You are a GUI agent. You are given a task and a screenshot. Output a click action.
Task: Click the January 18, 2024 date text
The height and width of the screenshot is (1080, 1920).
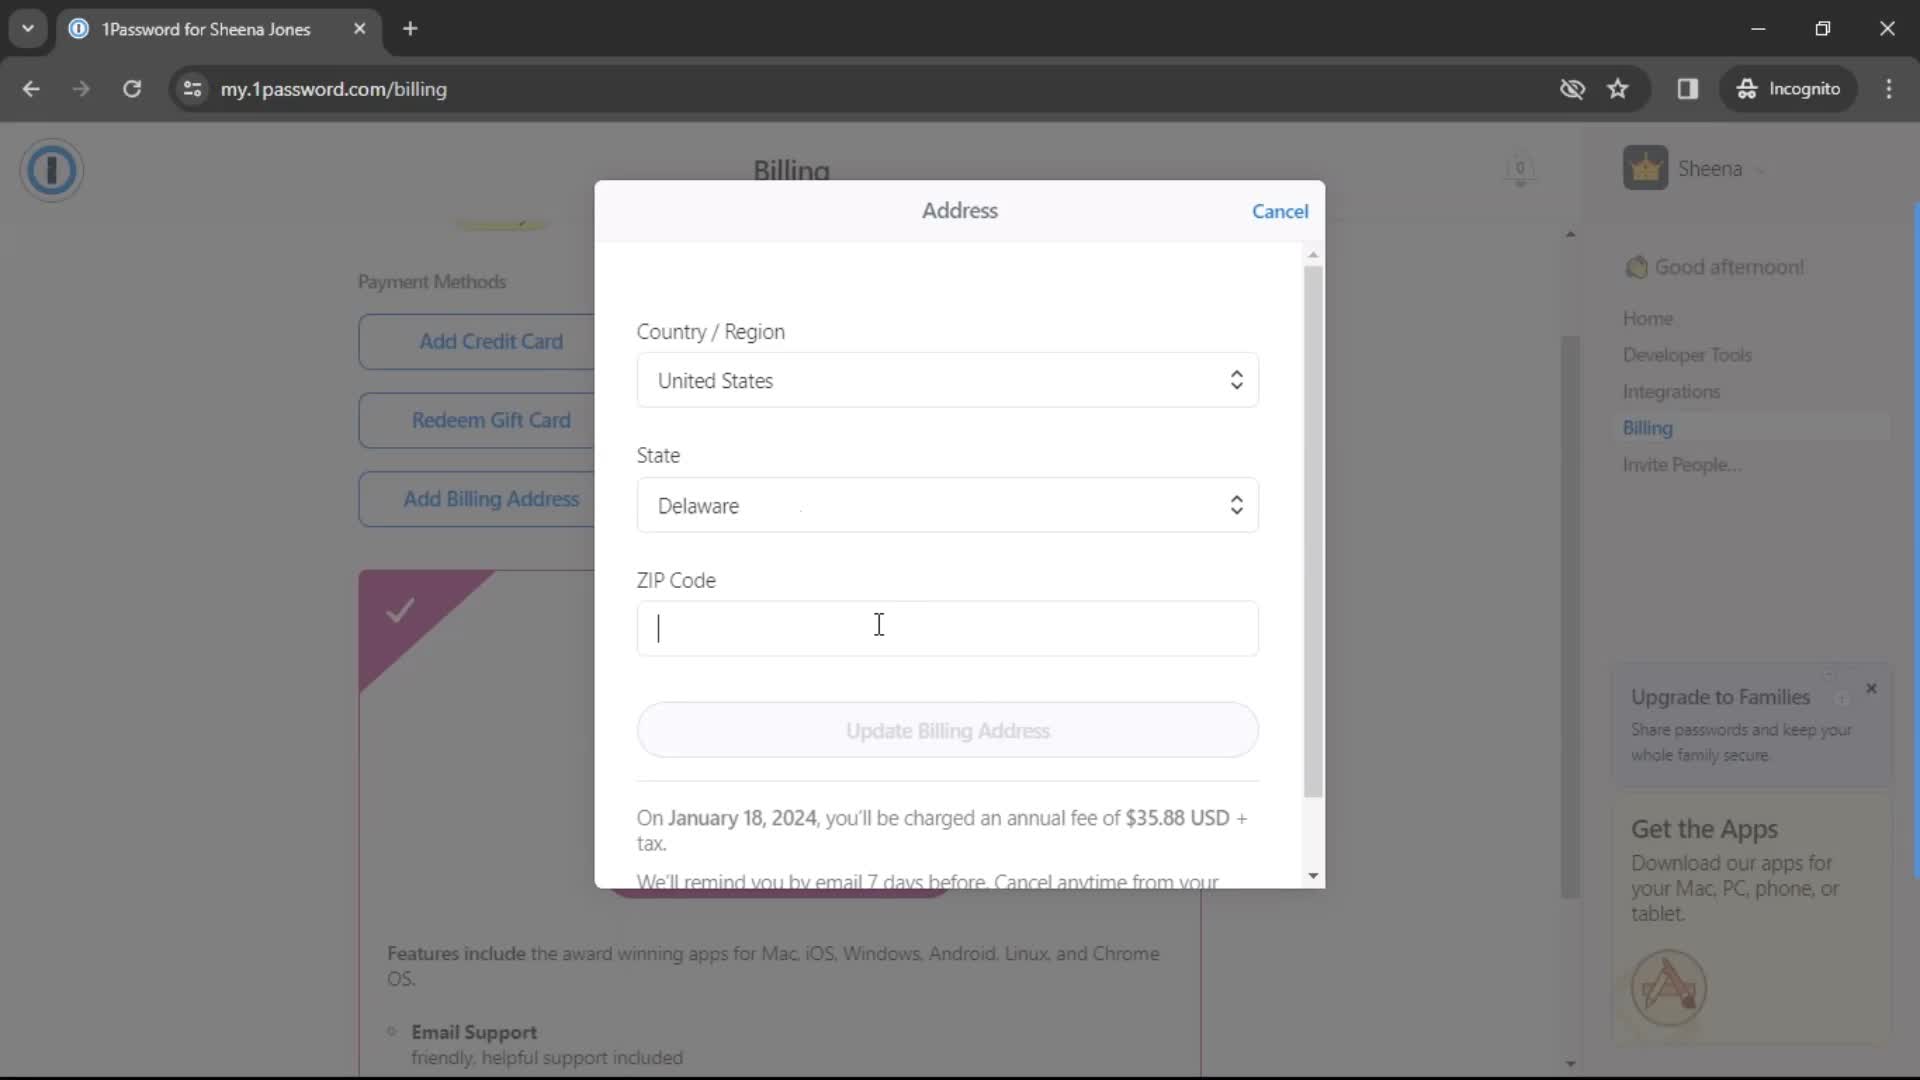(742, 818)
